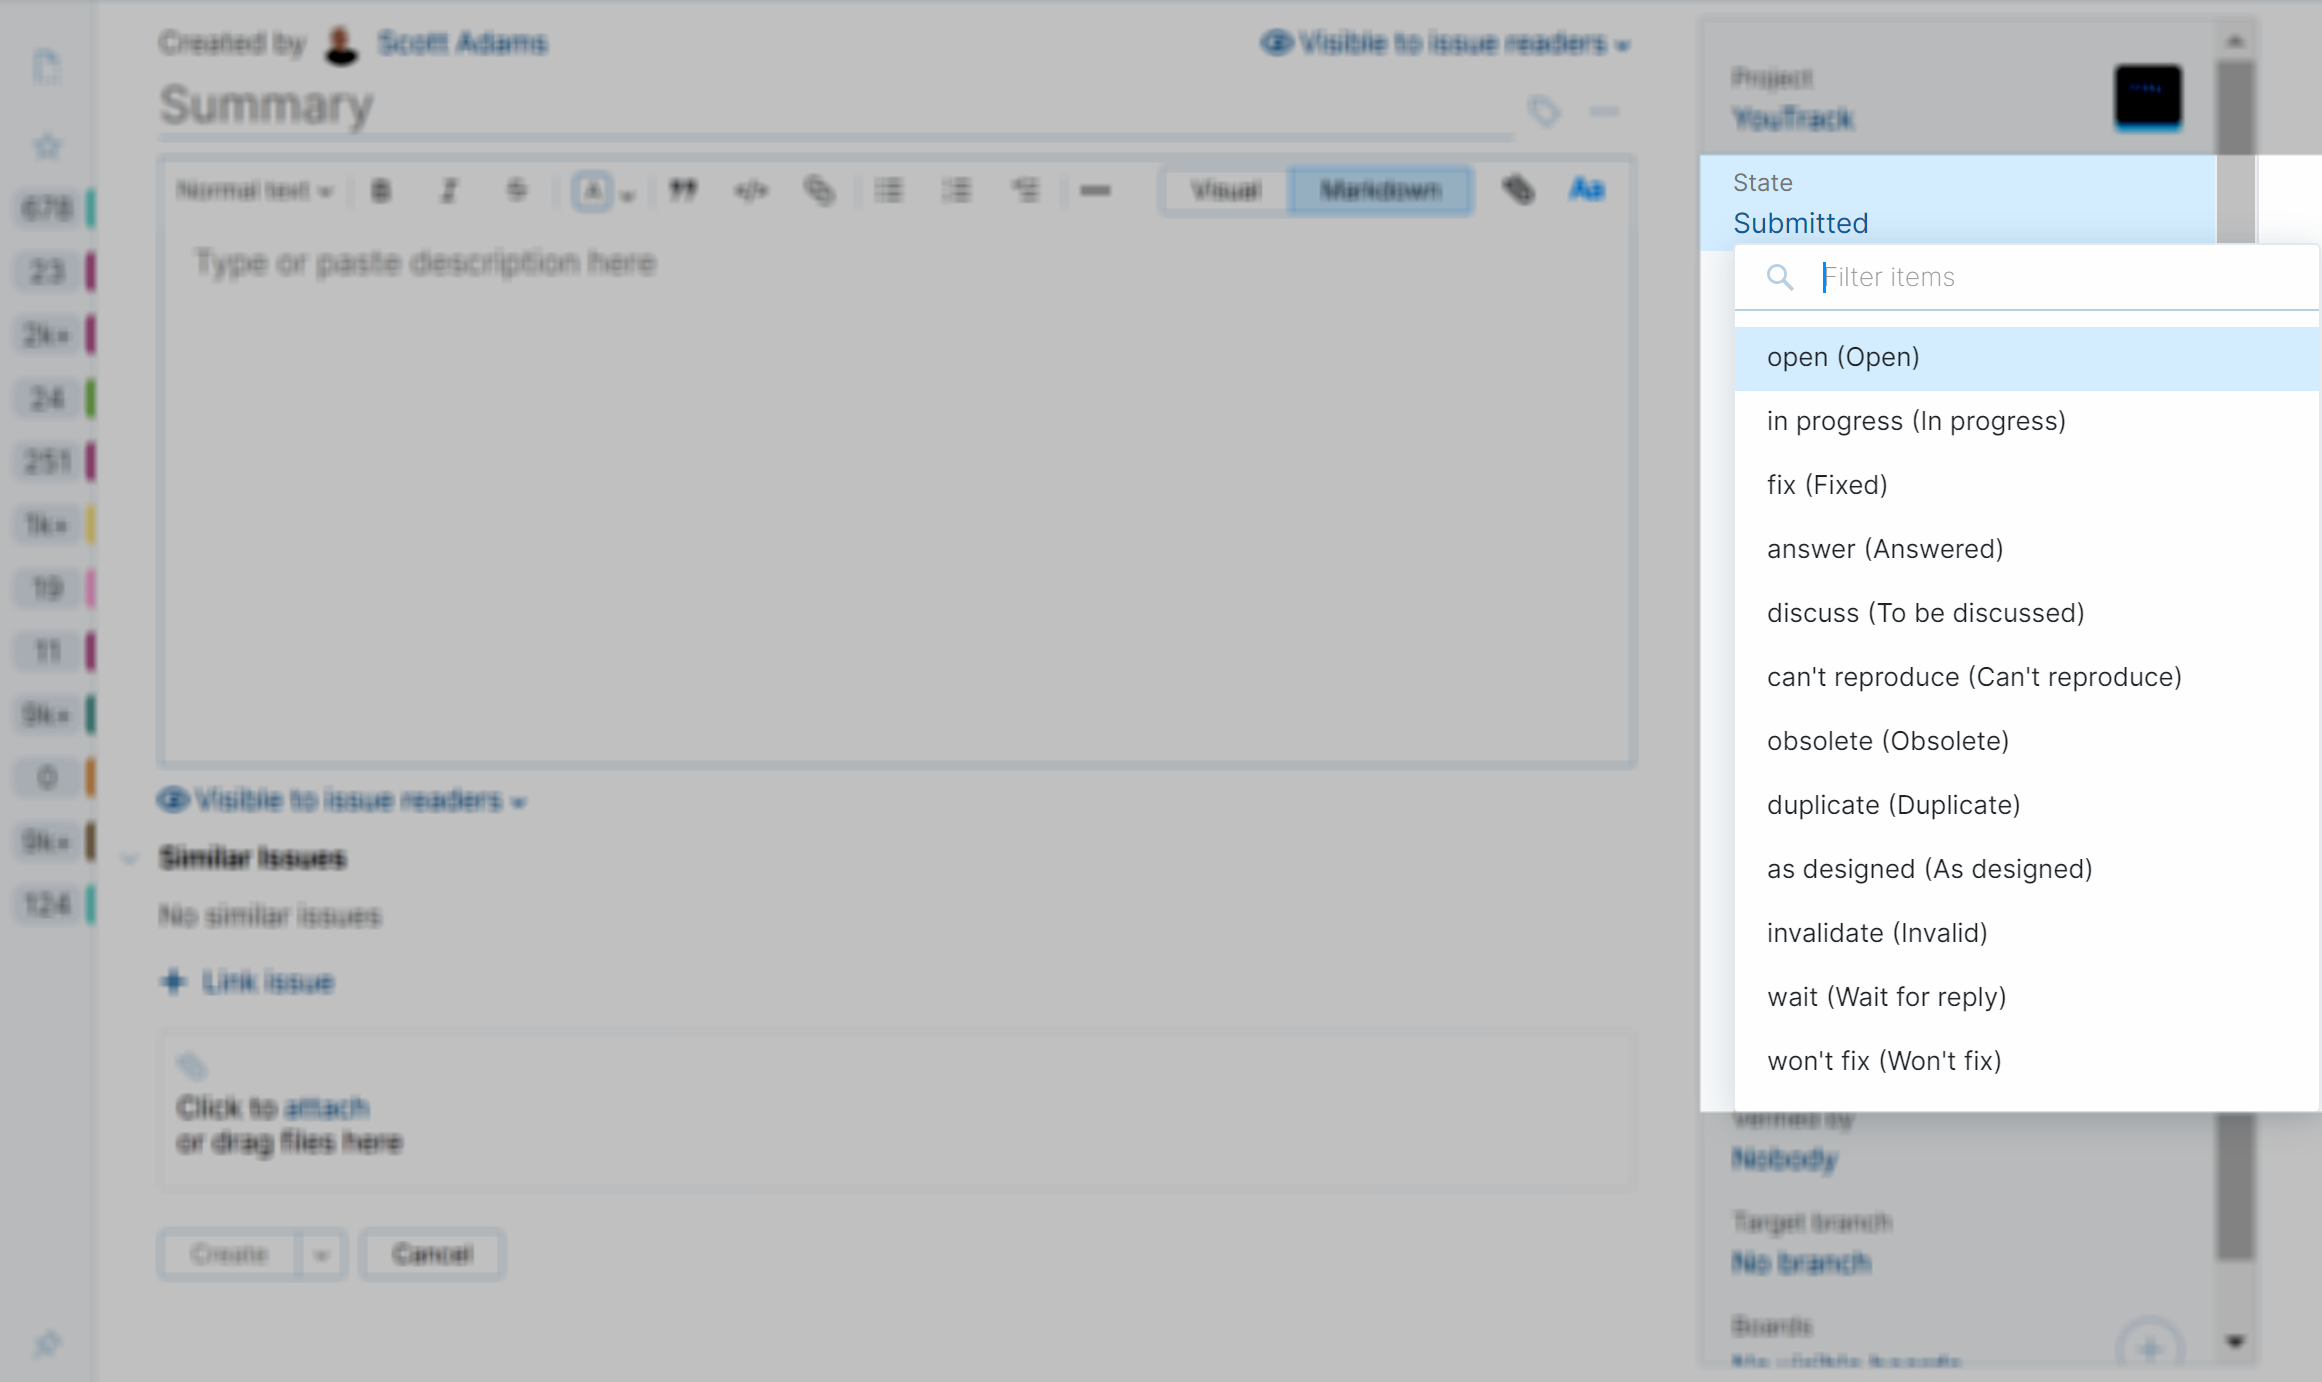Open starred items via the star sidebar icon
The image size is (2322, 1382).
point(46,144)
